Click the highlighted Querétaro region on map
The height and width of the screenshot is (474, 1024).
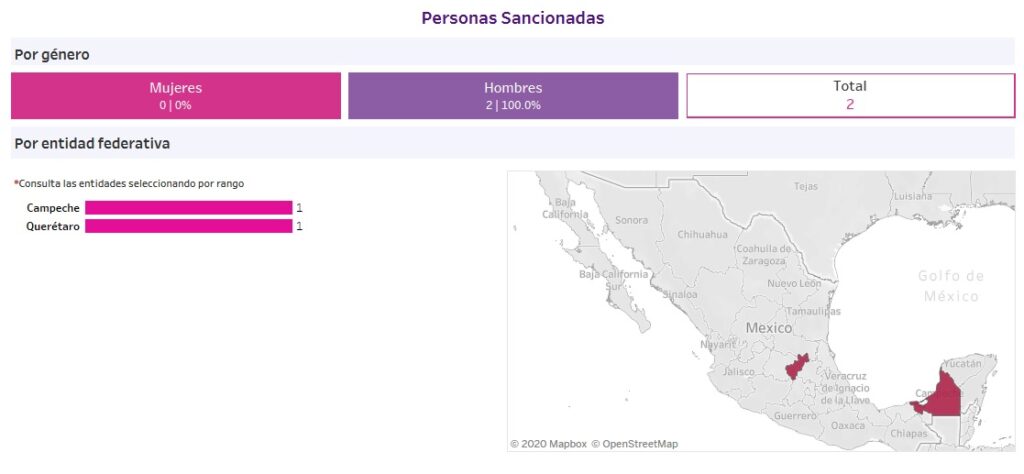[797, 367]
